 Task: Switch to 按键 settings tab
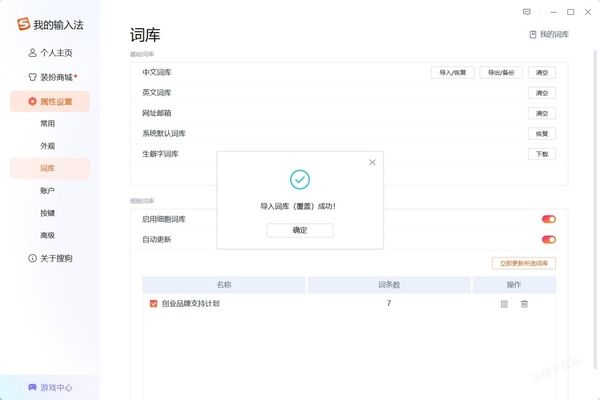tap(48, 213)
